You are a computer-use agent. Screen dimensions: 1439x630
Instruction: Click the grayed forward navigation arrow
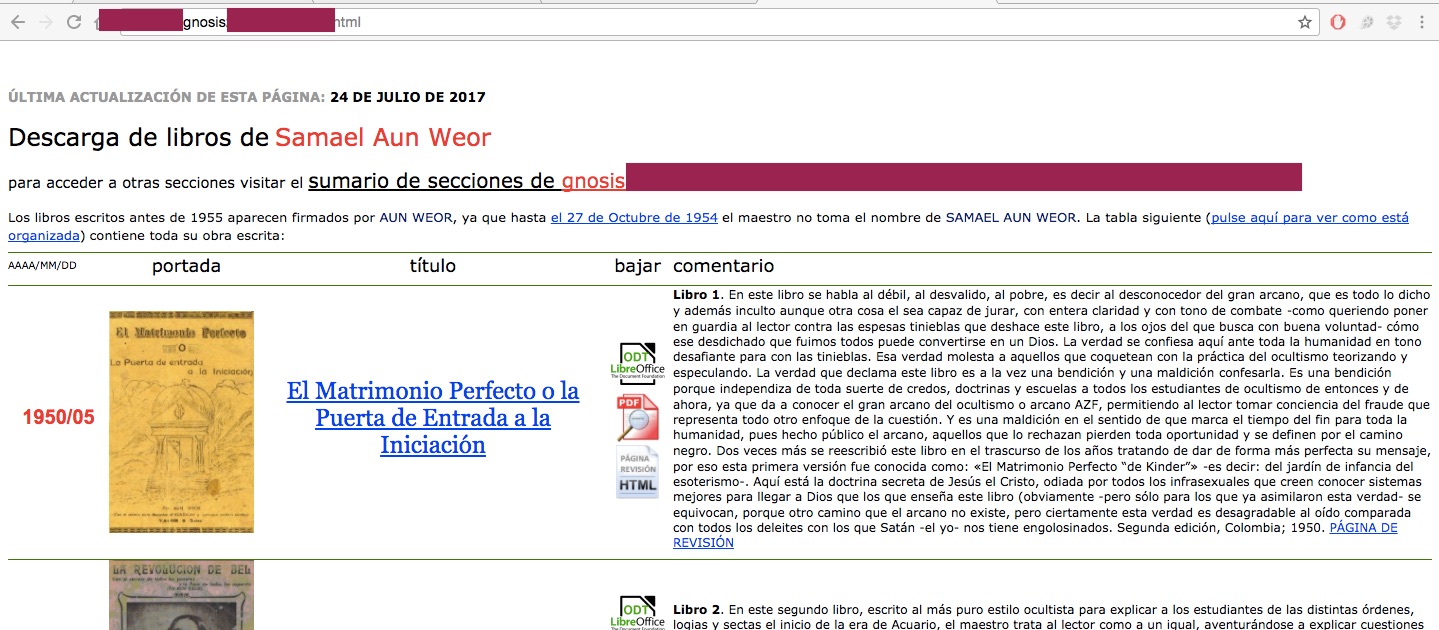[x=45, y=22]
